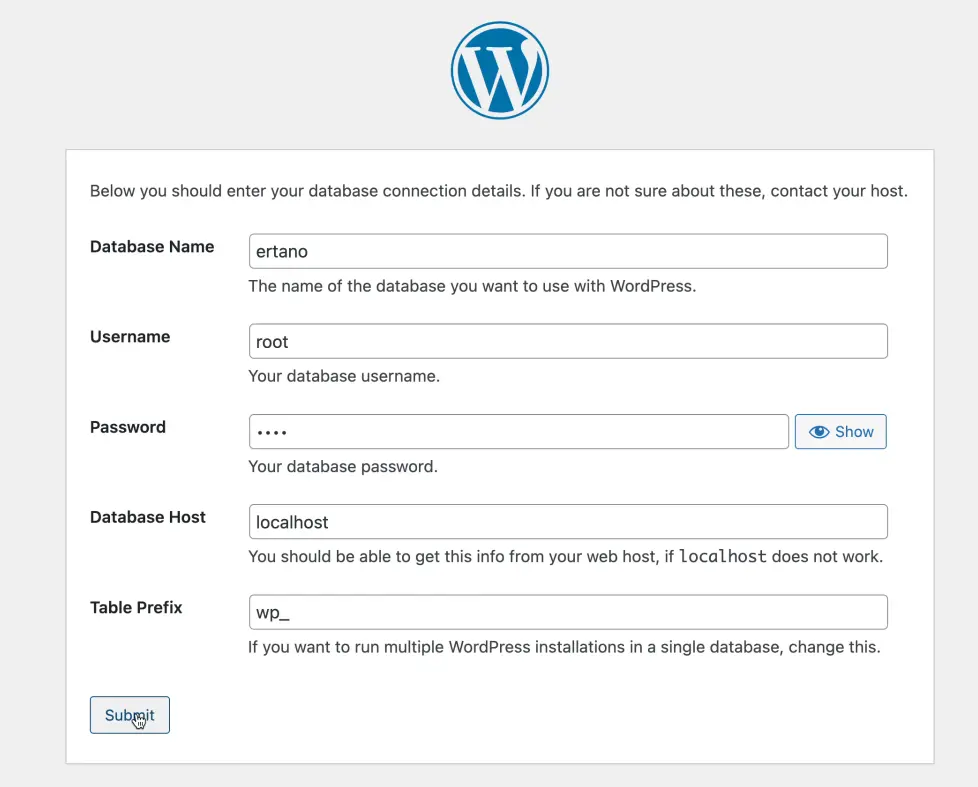The image size is (978, 787).
Task: Select the masked Password input field
Action: (518, 432)
